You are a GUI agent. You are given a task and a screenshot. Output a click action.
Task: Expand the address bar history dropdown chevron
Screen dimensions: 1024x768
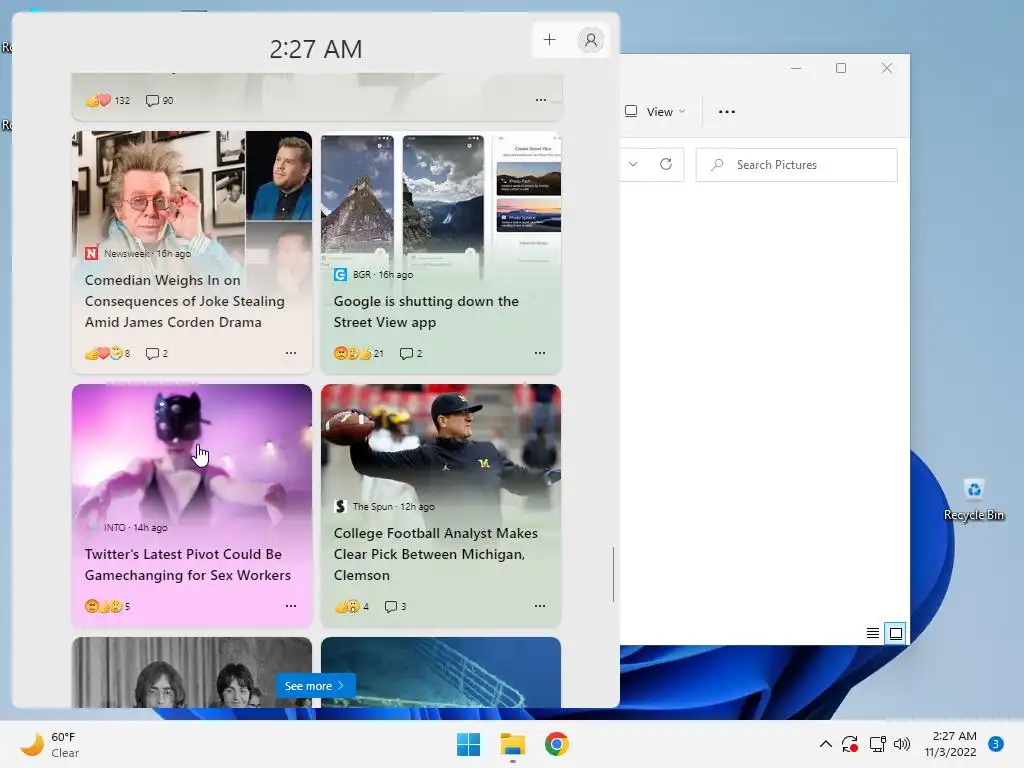(x=633, y=164)
